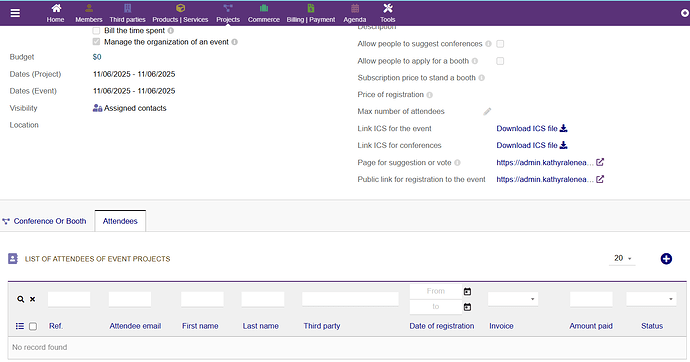
Task: Open public registration URL link
Action: pyautogui.click(x=545, y=179)
